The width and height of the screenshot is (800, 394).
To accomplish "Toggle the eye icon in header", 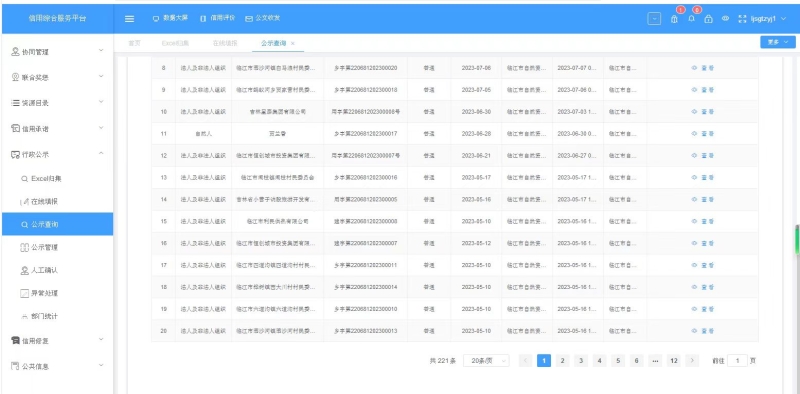I will click(x=725, y=19).
